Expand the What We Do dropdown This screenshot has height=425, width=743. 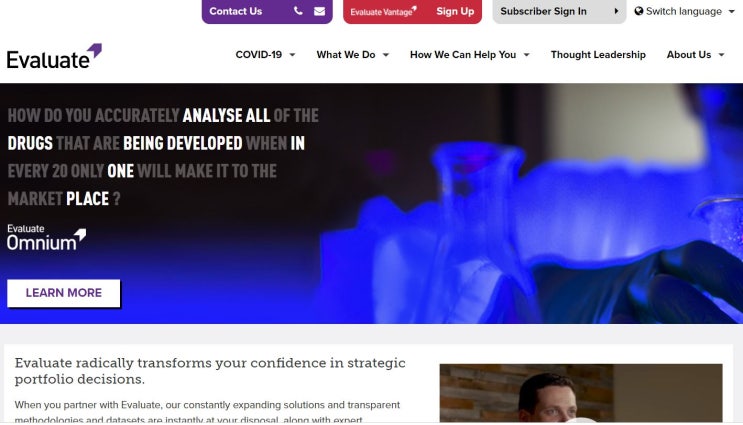click(x=353, y=54)
